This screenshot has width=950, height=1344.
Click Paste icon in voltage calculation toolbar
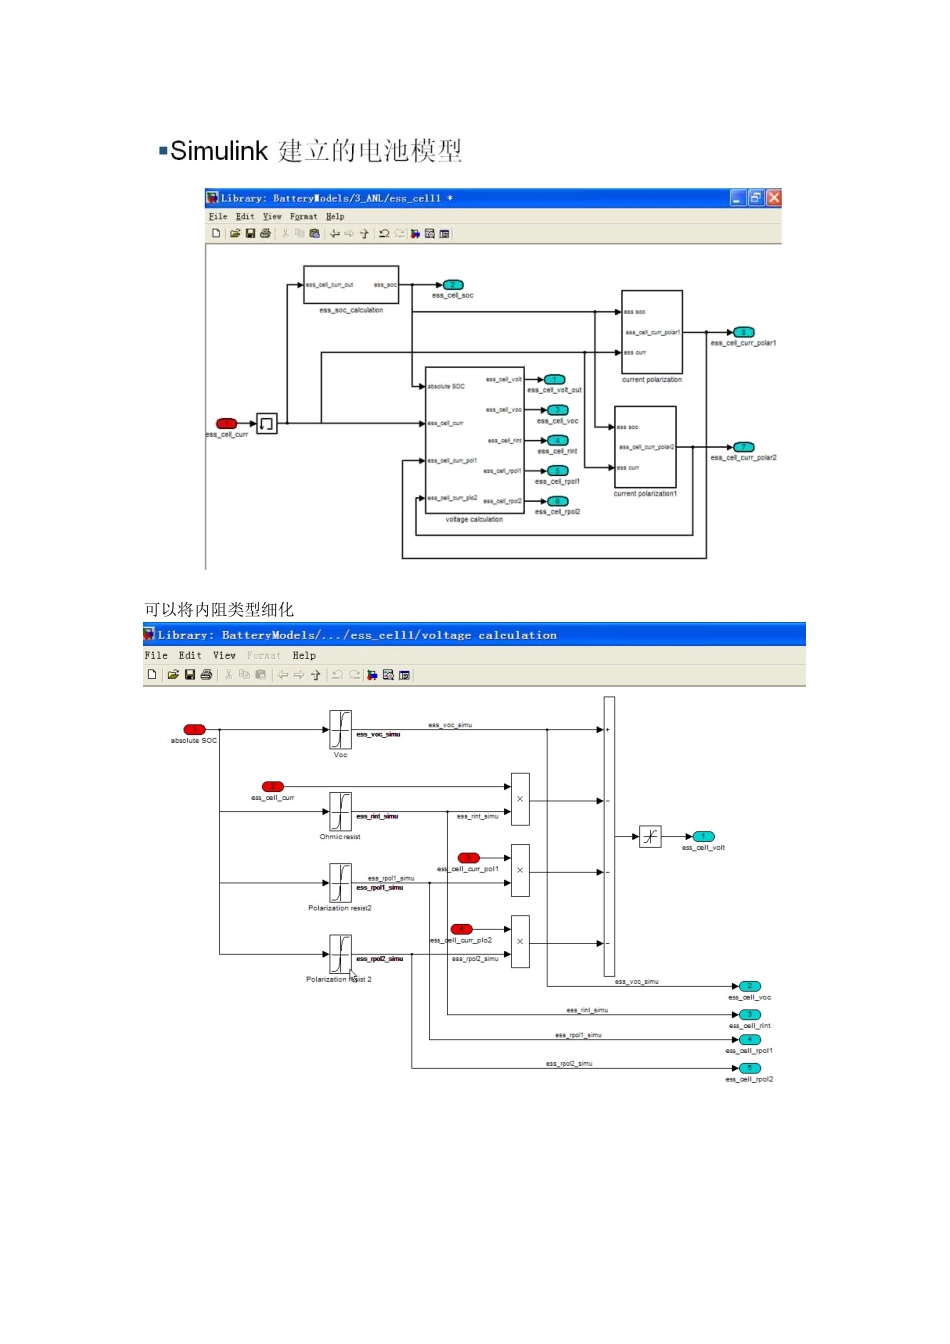click(x=260, y=675)
